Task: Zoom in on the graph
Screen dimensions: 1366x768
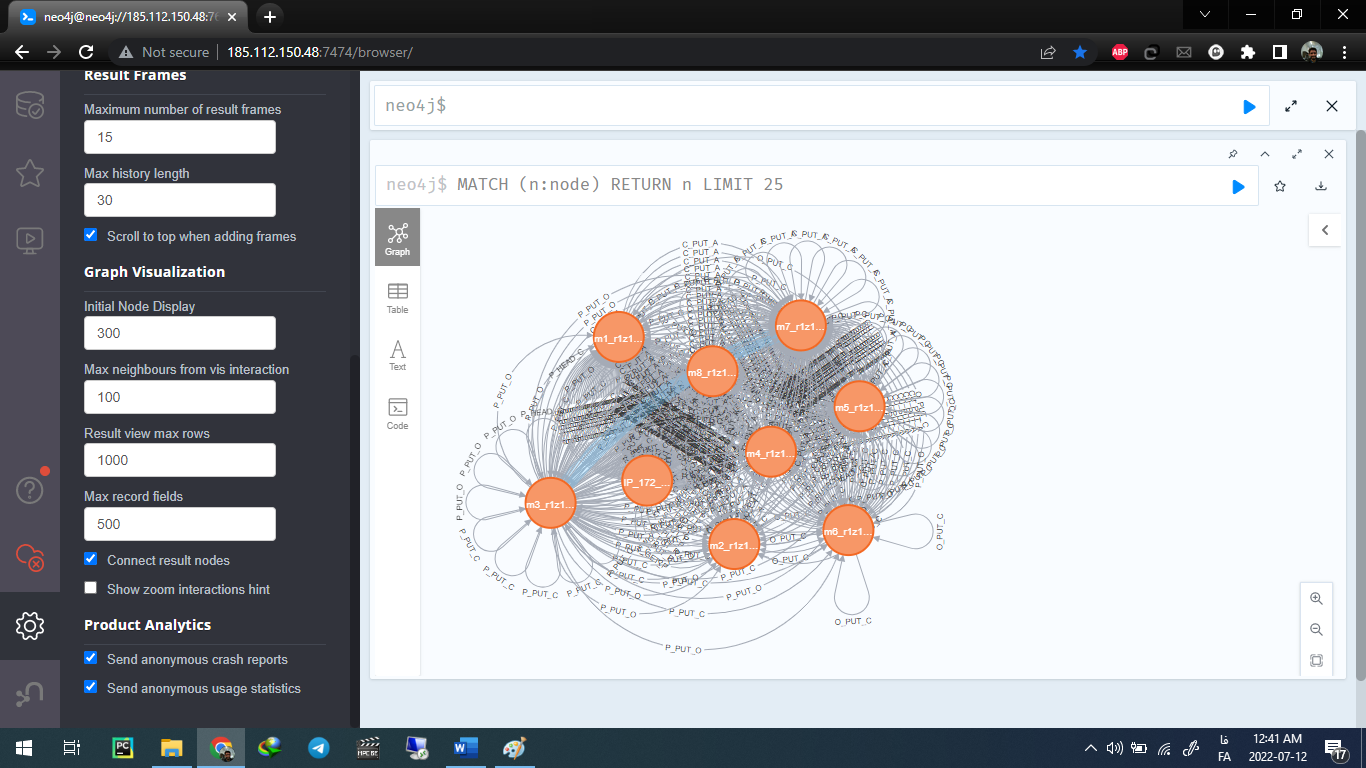Action: tap(1316, 599)
